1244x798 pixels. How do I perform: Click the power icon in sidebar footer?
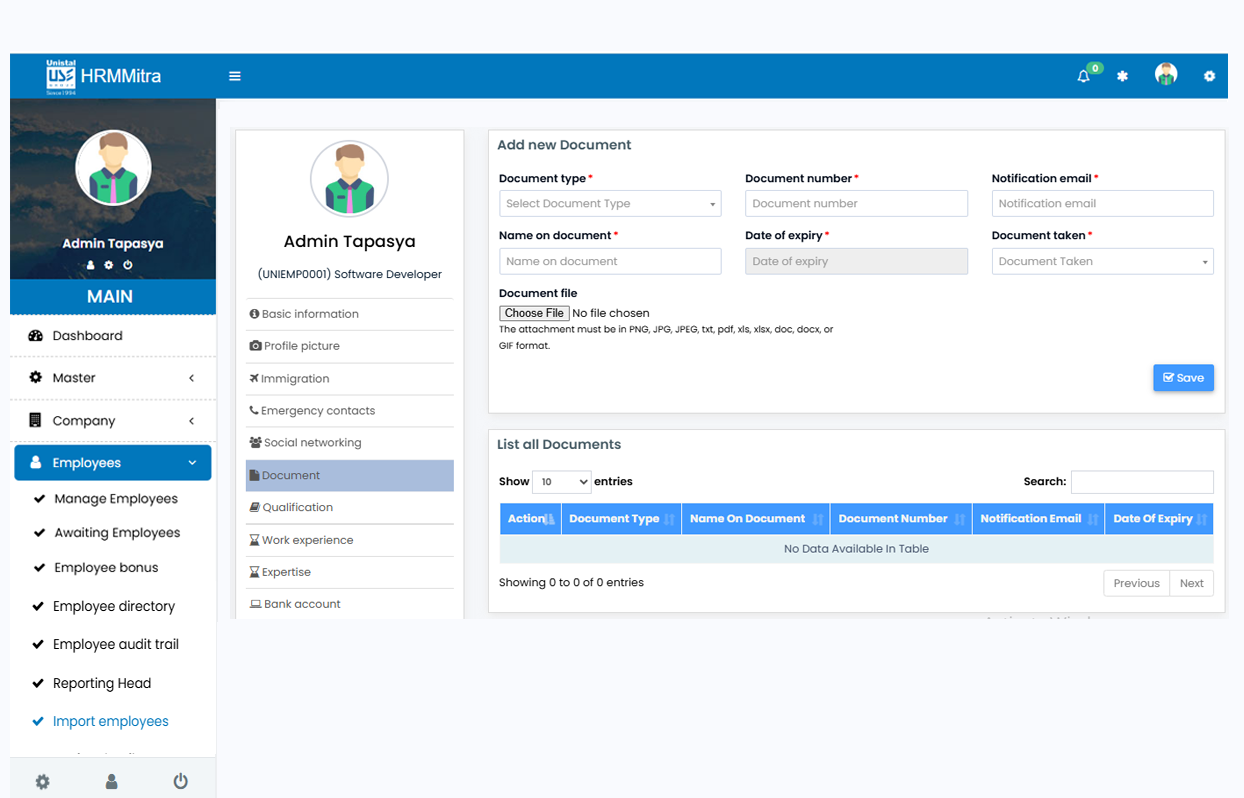(x=180, y=781)
